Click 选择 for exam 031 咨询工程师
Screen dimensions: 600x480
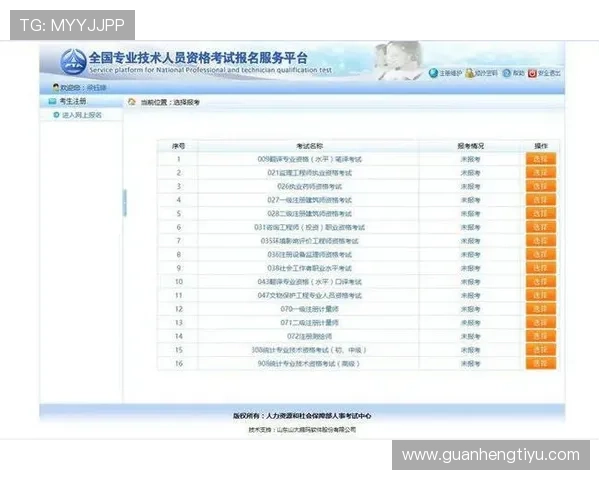tap(540, 227)
